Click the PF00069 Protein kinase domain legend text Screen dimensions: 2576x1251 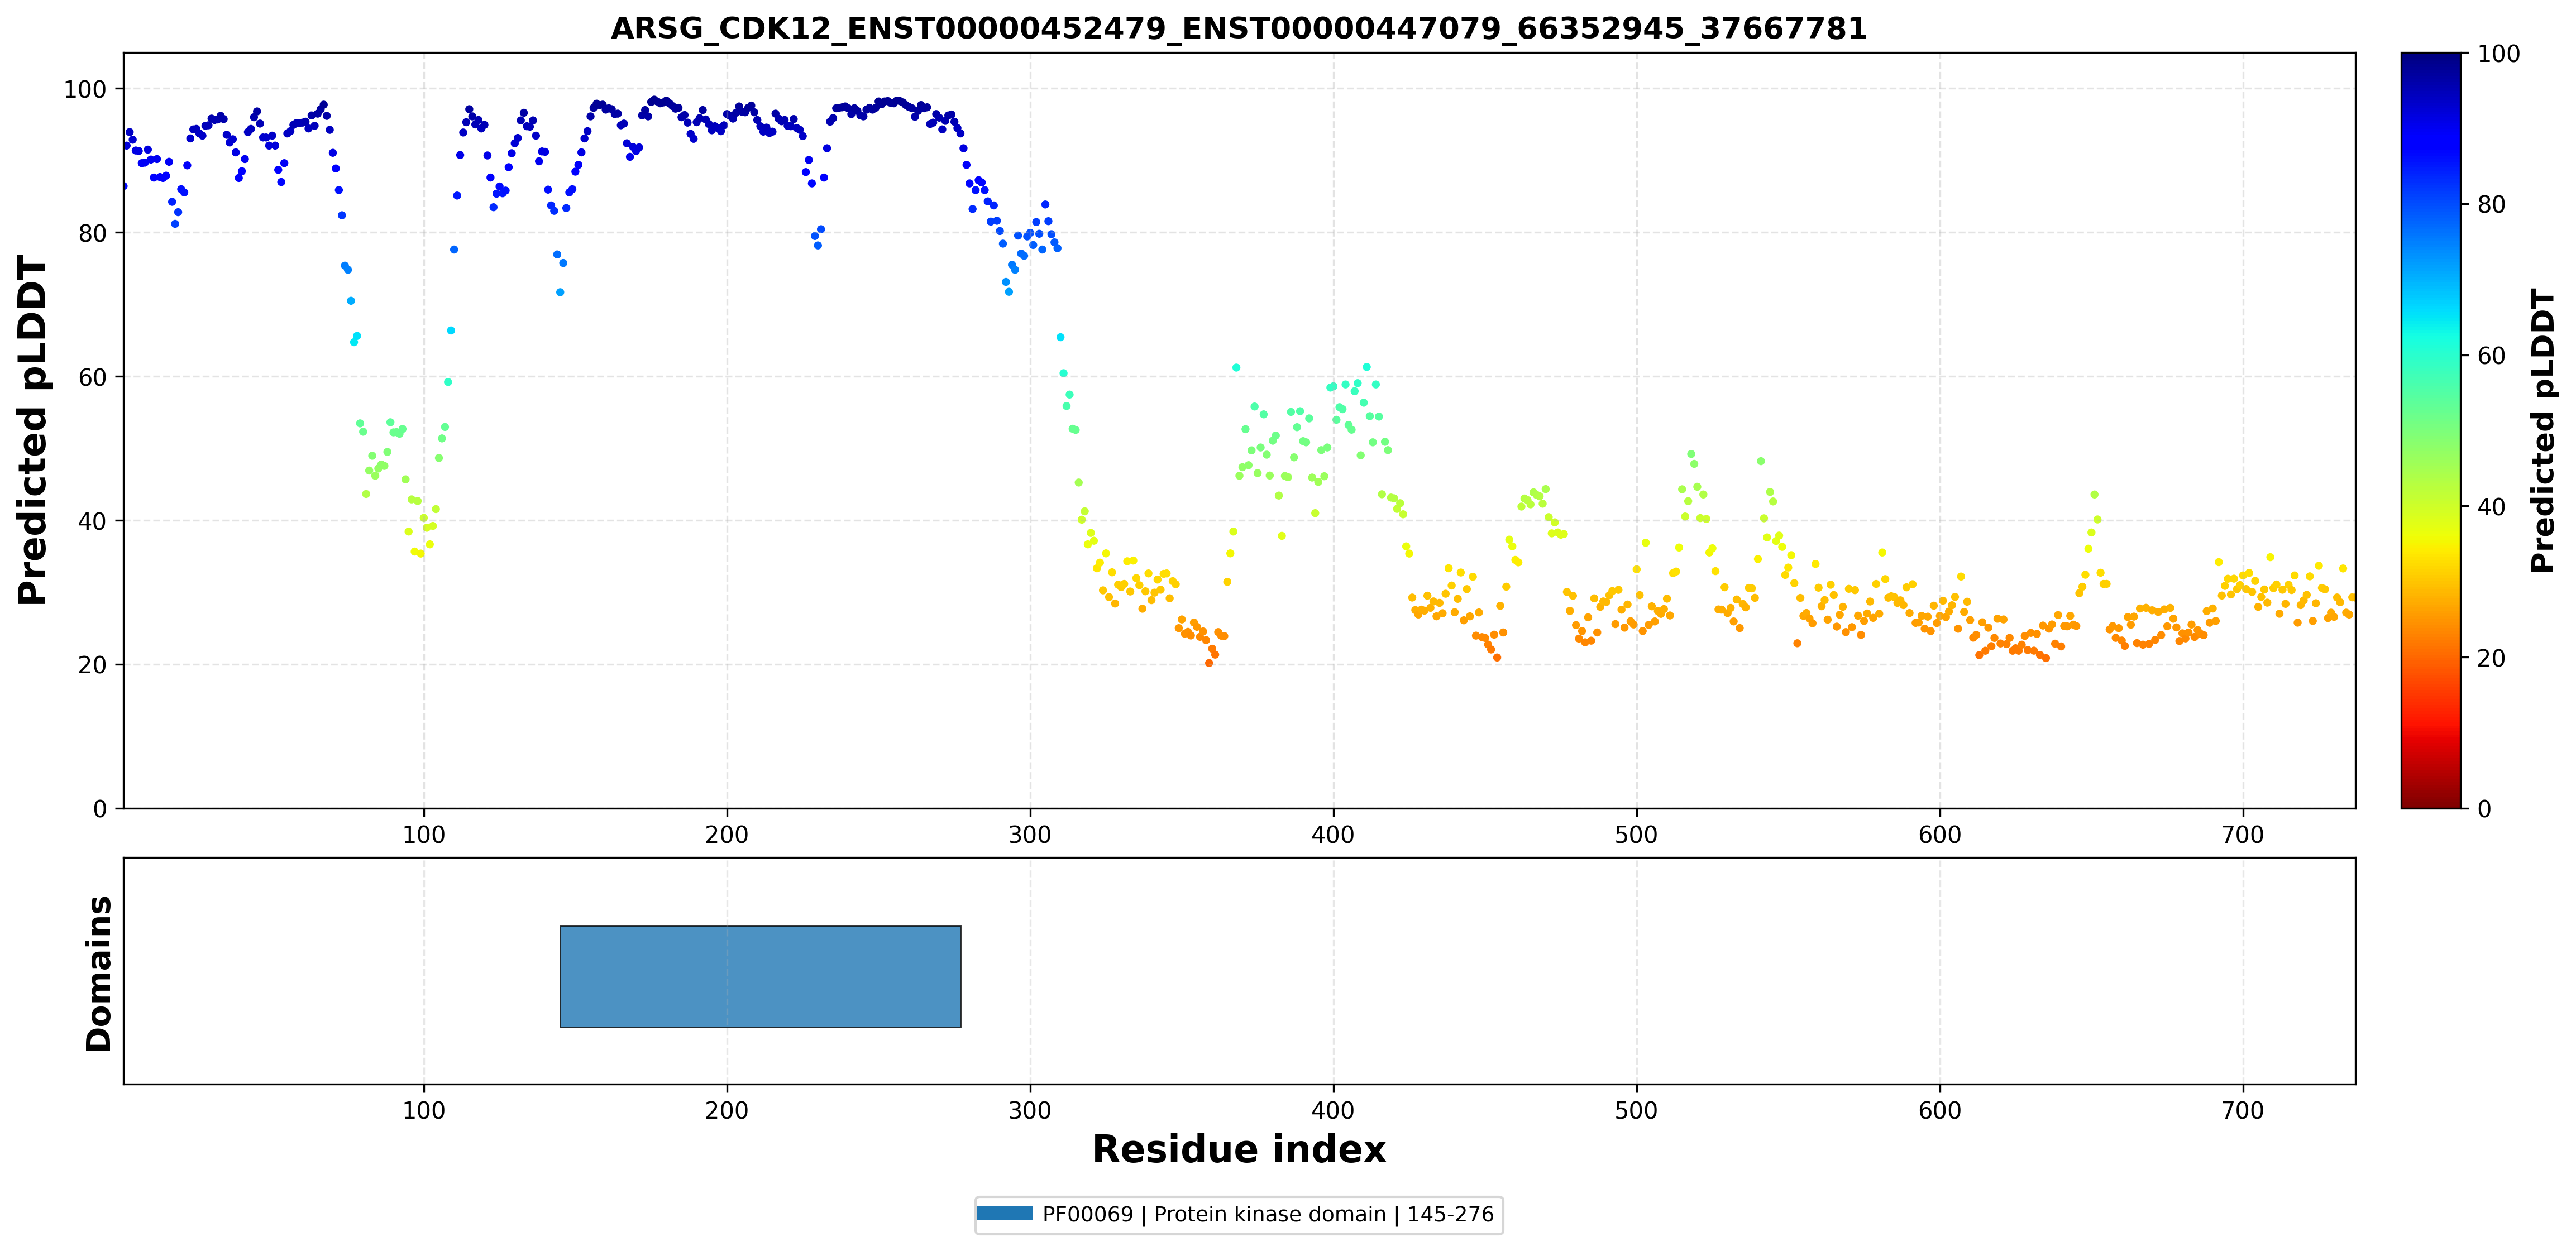[x=1267, y=1214]
